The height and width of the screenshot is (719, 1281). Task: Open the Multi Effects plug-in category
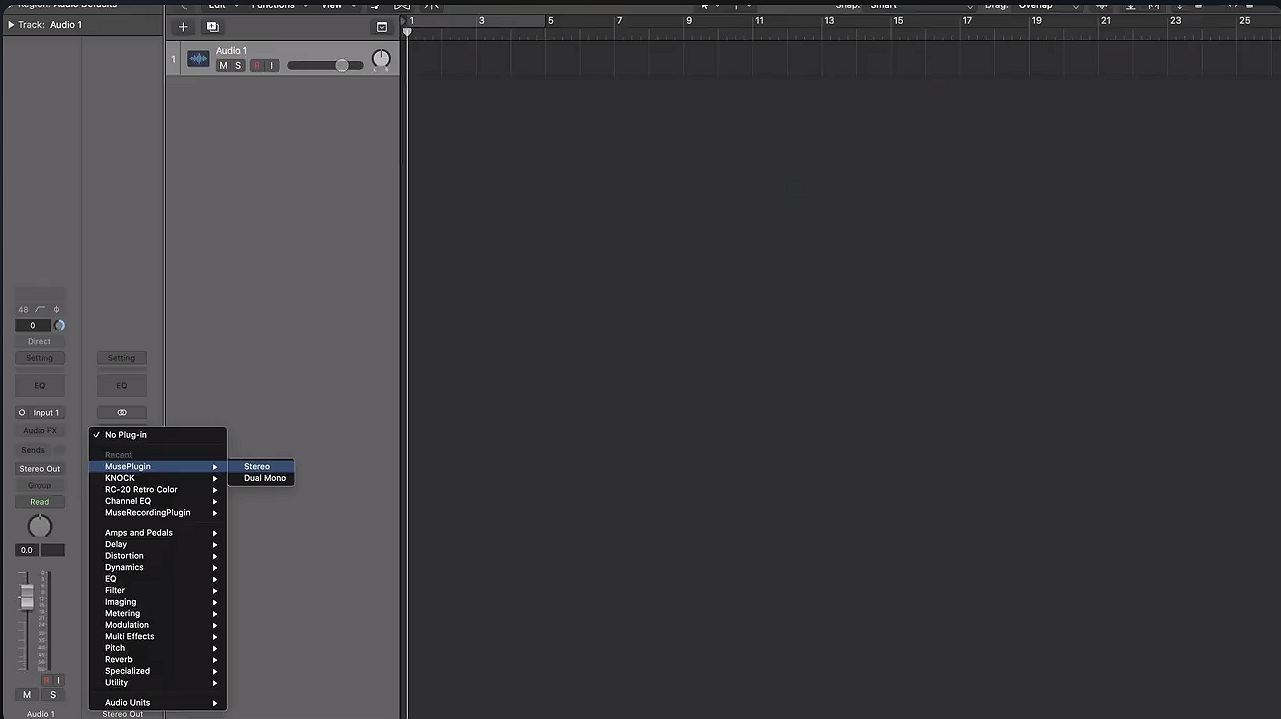click(x=158, y=637)
